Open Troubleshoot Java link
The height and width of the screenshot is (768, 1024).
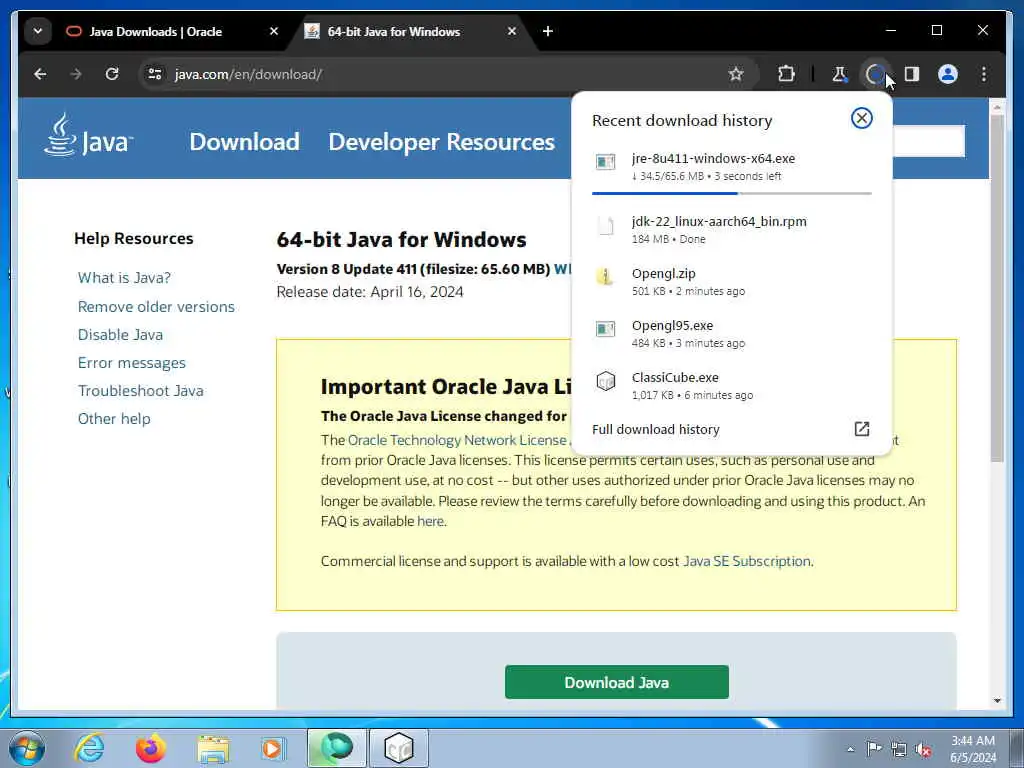(140, 391)
